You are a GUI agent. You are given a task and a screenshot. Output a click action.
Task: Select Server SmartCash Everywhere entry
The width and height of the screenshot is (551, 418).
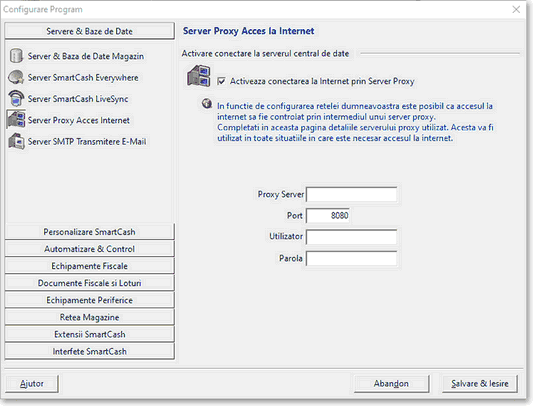(83, 78)
